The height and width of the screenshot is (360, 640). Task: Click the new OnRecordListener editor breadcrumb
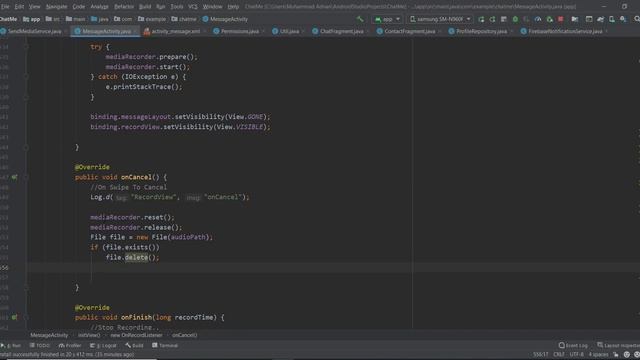(136, 335)
